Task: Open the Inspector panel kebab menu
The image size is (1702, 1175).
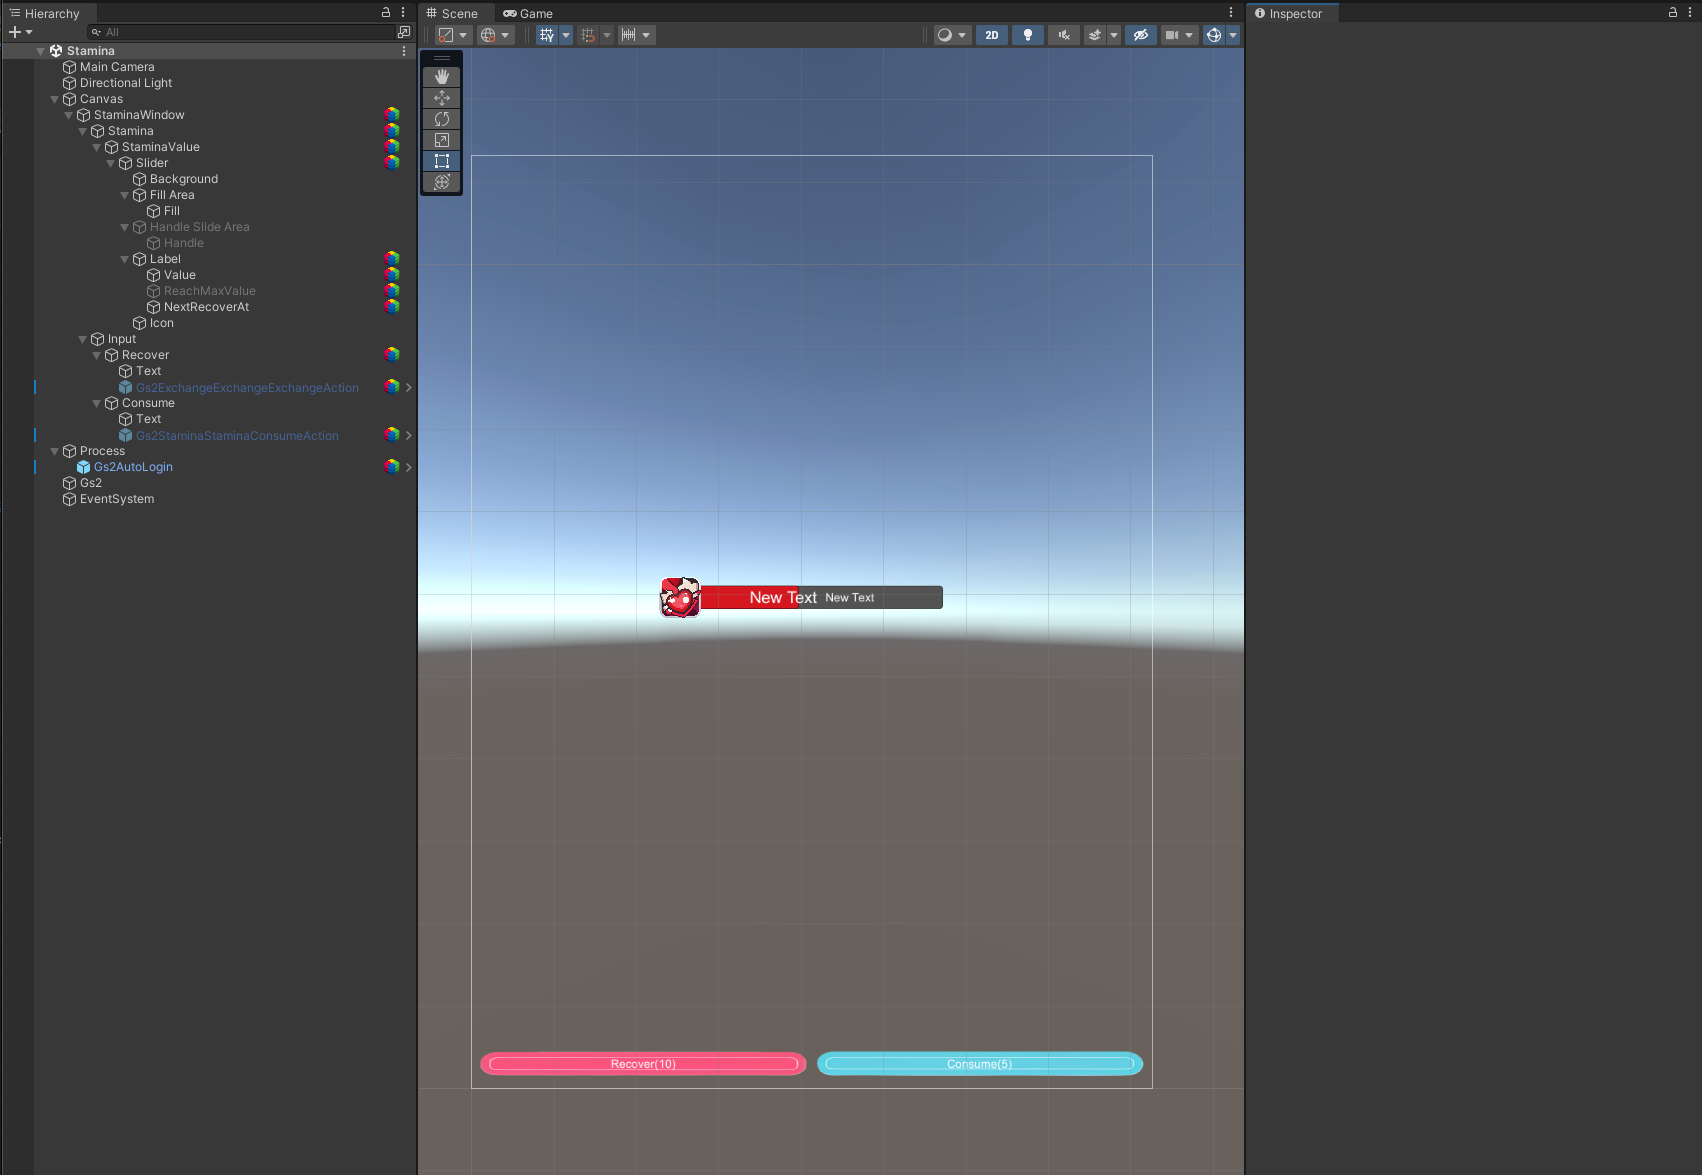Action: [1690, 13]
